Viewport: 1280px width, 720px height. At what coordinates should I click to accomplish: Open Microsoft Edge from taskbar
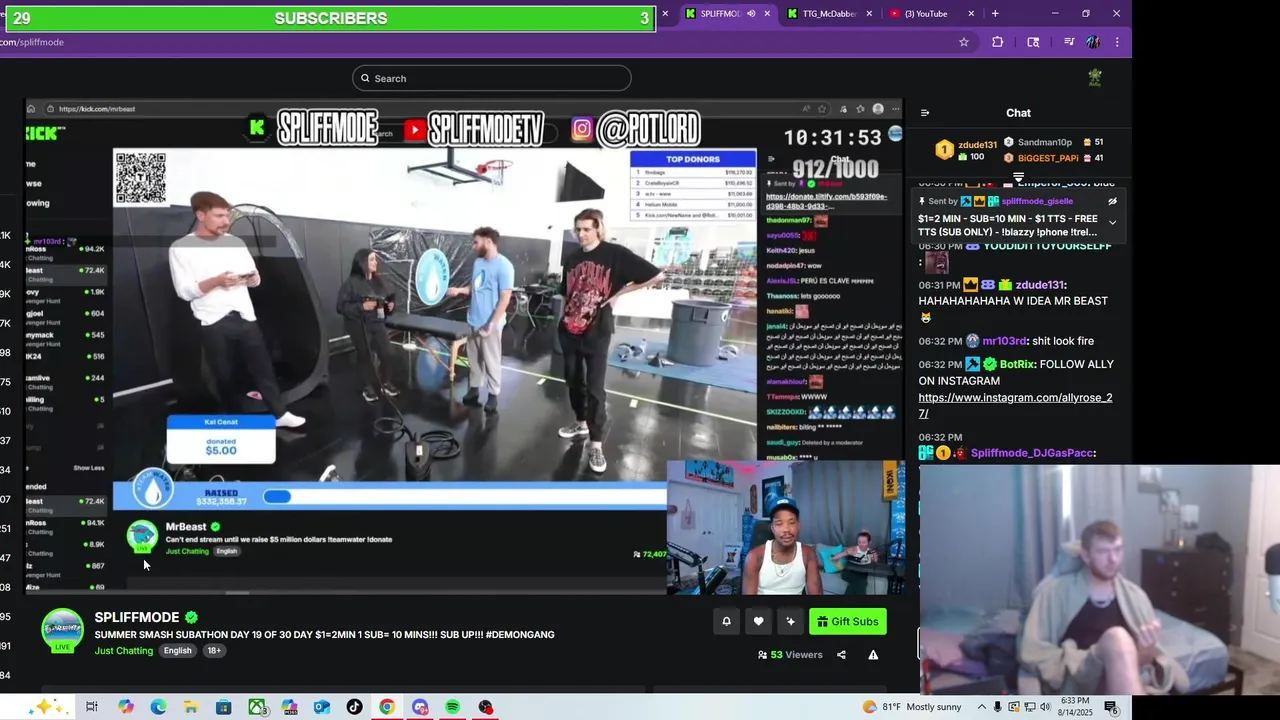tap(158, 707)
